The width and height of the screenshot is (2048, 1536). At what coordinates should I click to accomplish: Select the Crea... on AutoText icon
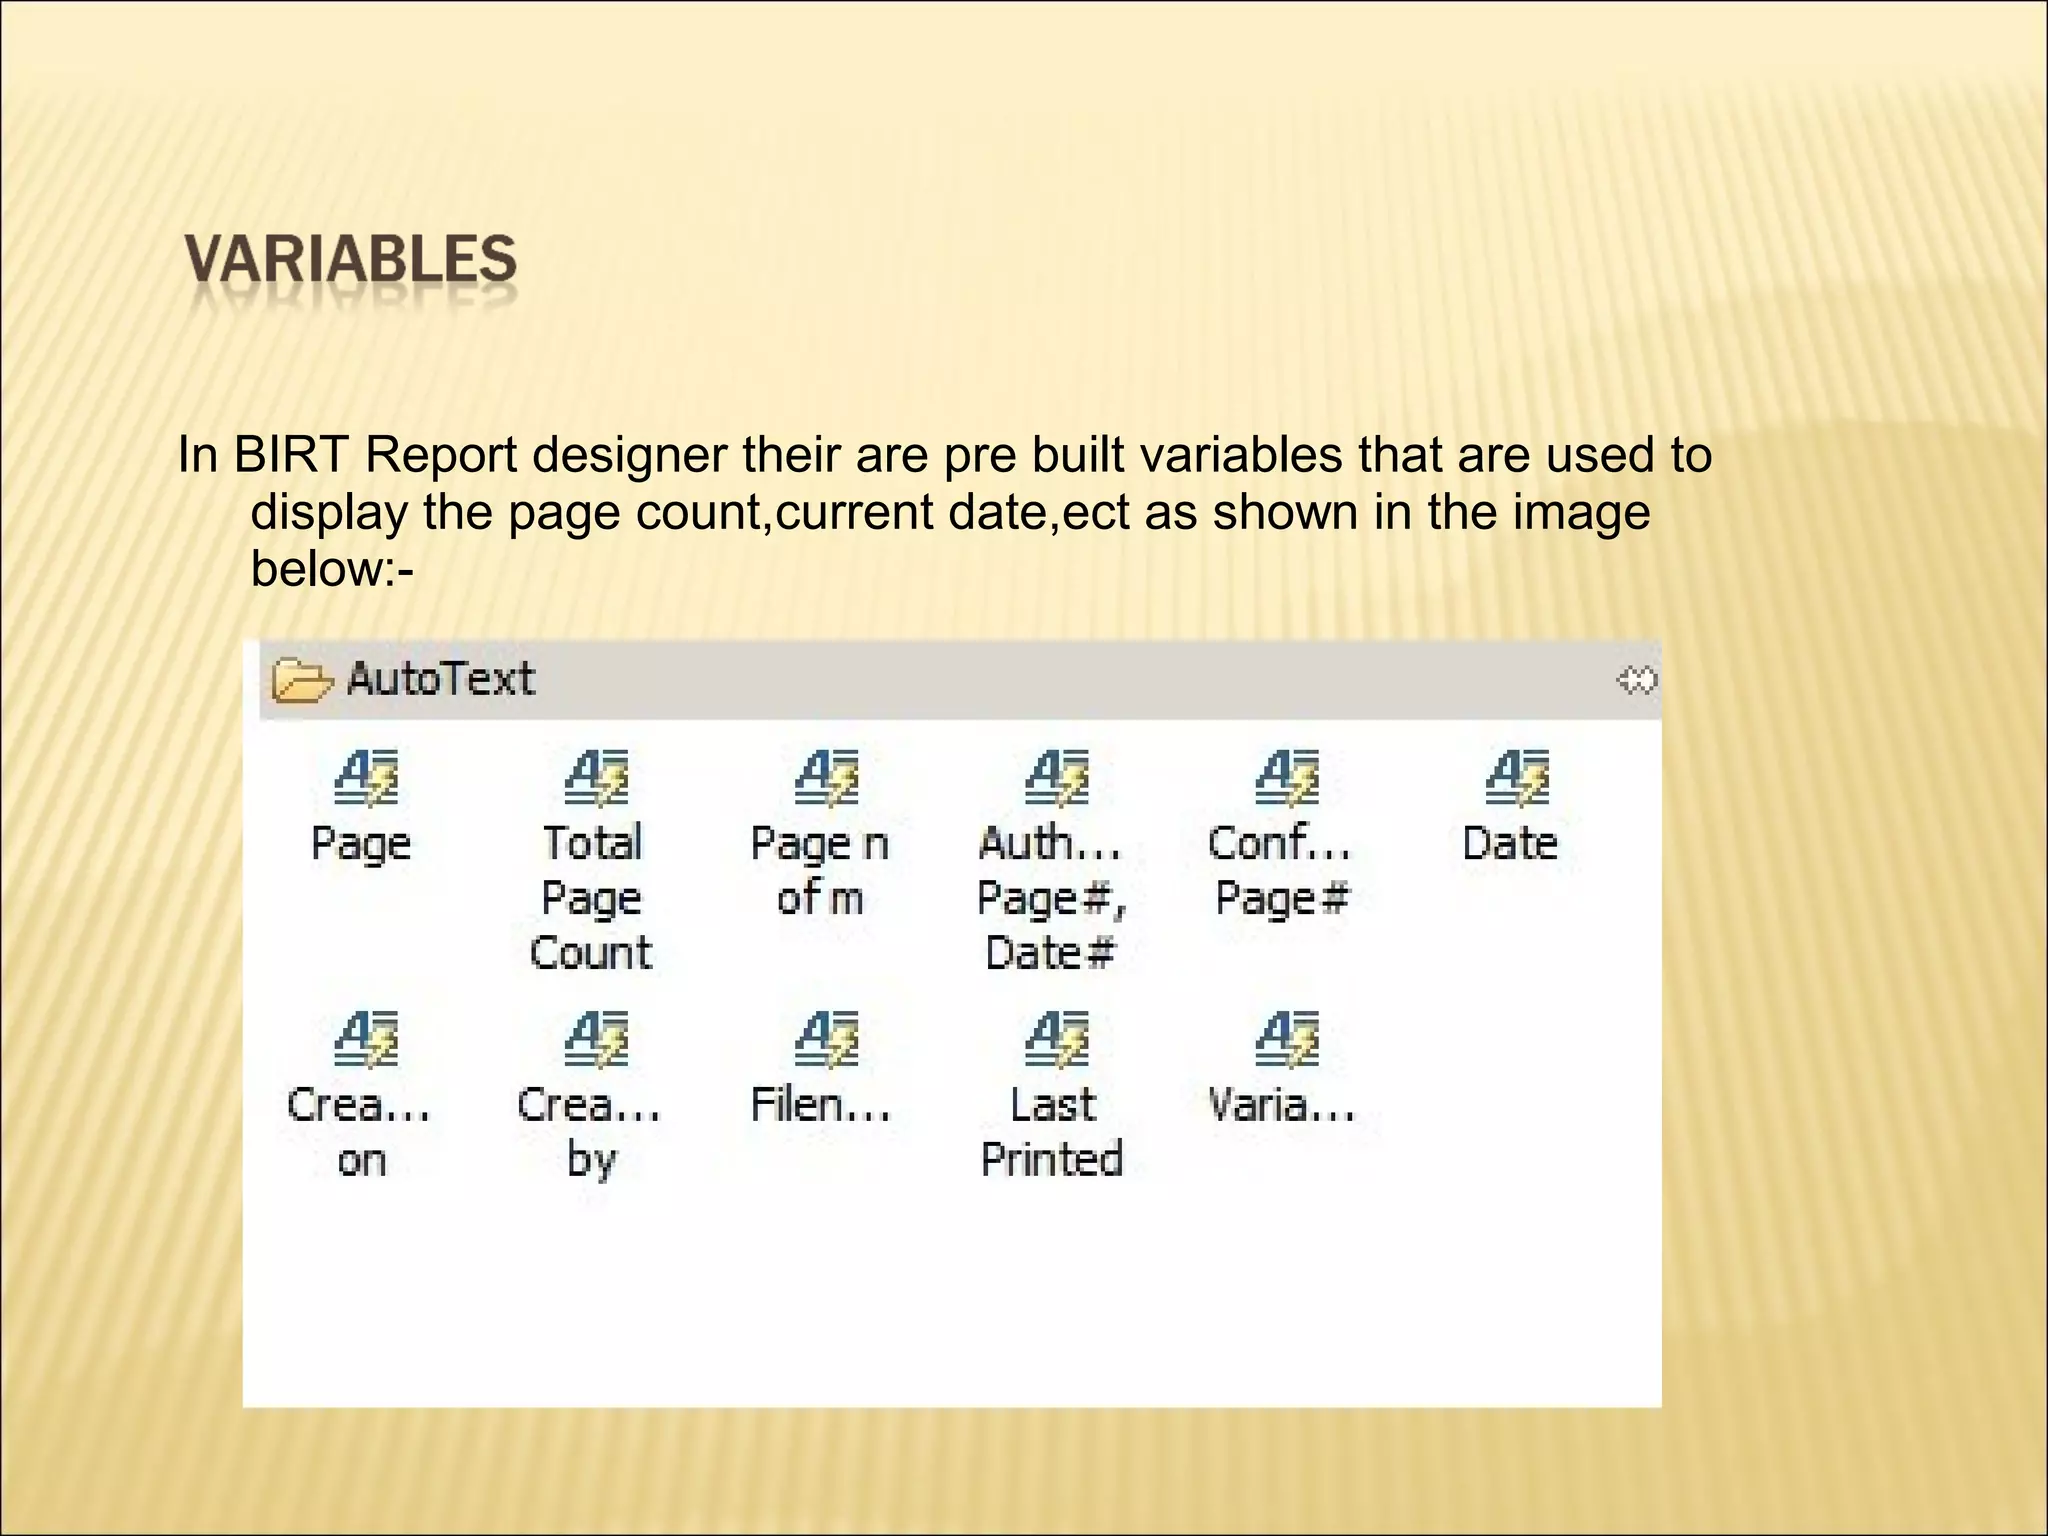click(x=366, y=1039)
